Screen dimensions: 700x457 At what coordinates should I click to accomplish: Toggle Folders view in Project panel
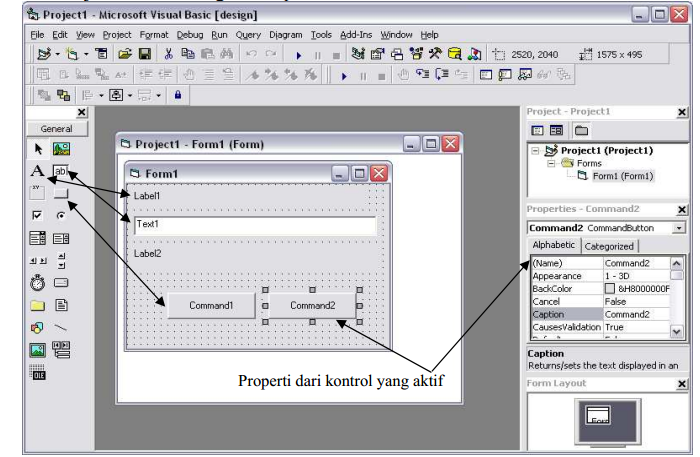coord(581,130)
